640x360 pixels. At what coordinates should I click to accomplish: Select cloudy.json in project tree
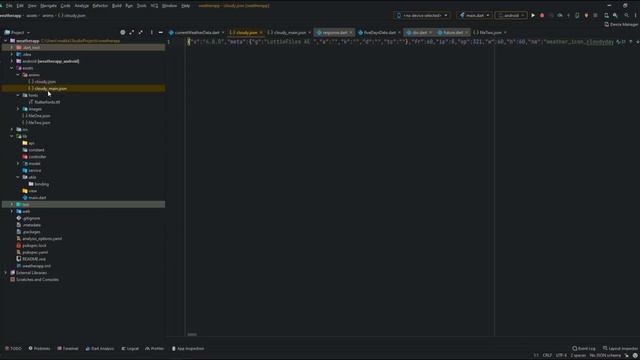click(42, 82)
